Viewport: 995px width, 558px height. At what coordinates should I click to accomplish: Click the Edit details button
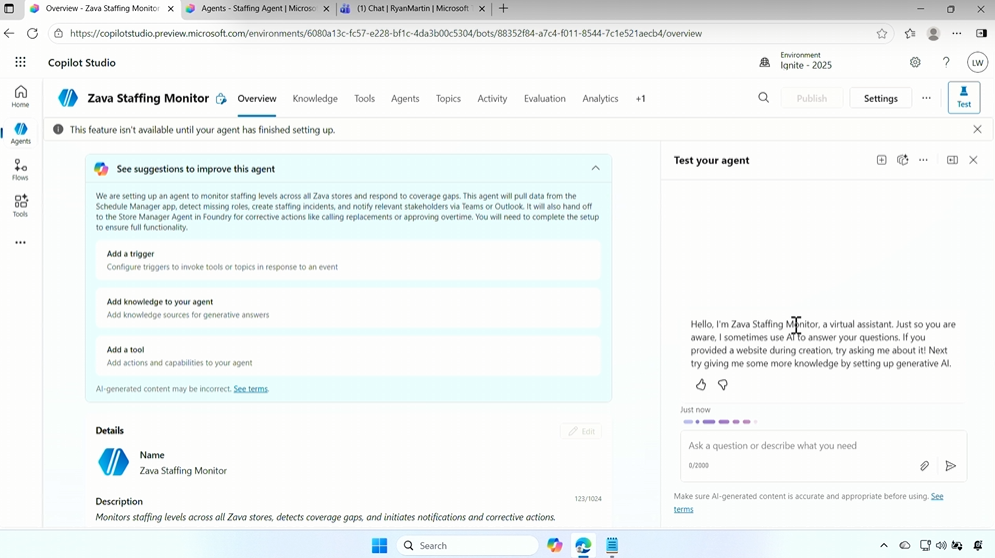click(581, 431)
